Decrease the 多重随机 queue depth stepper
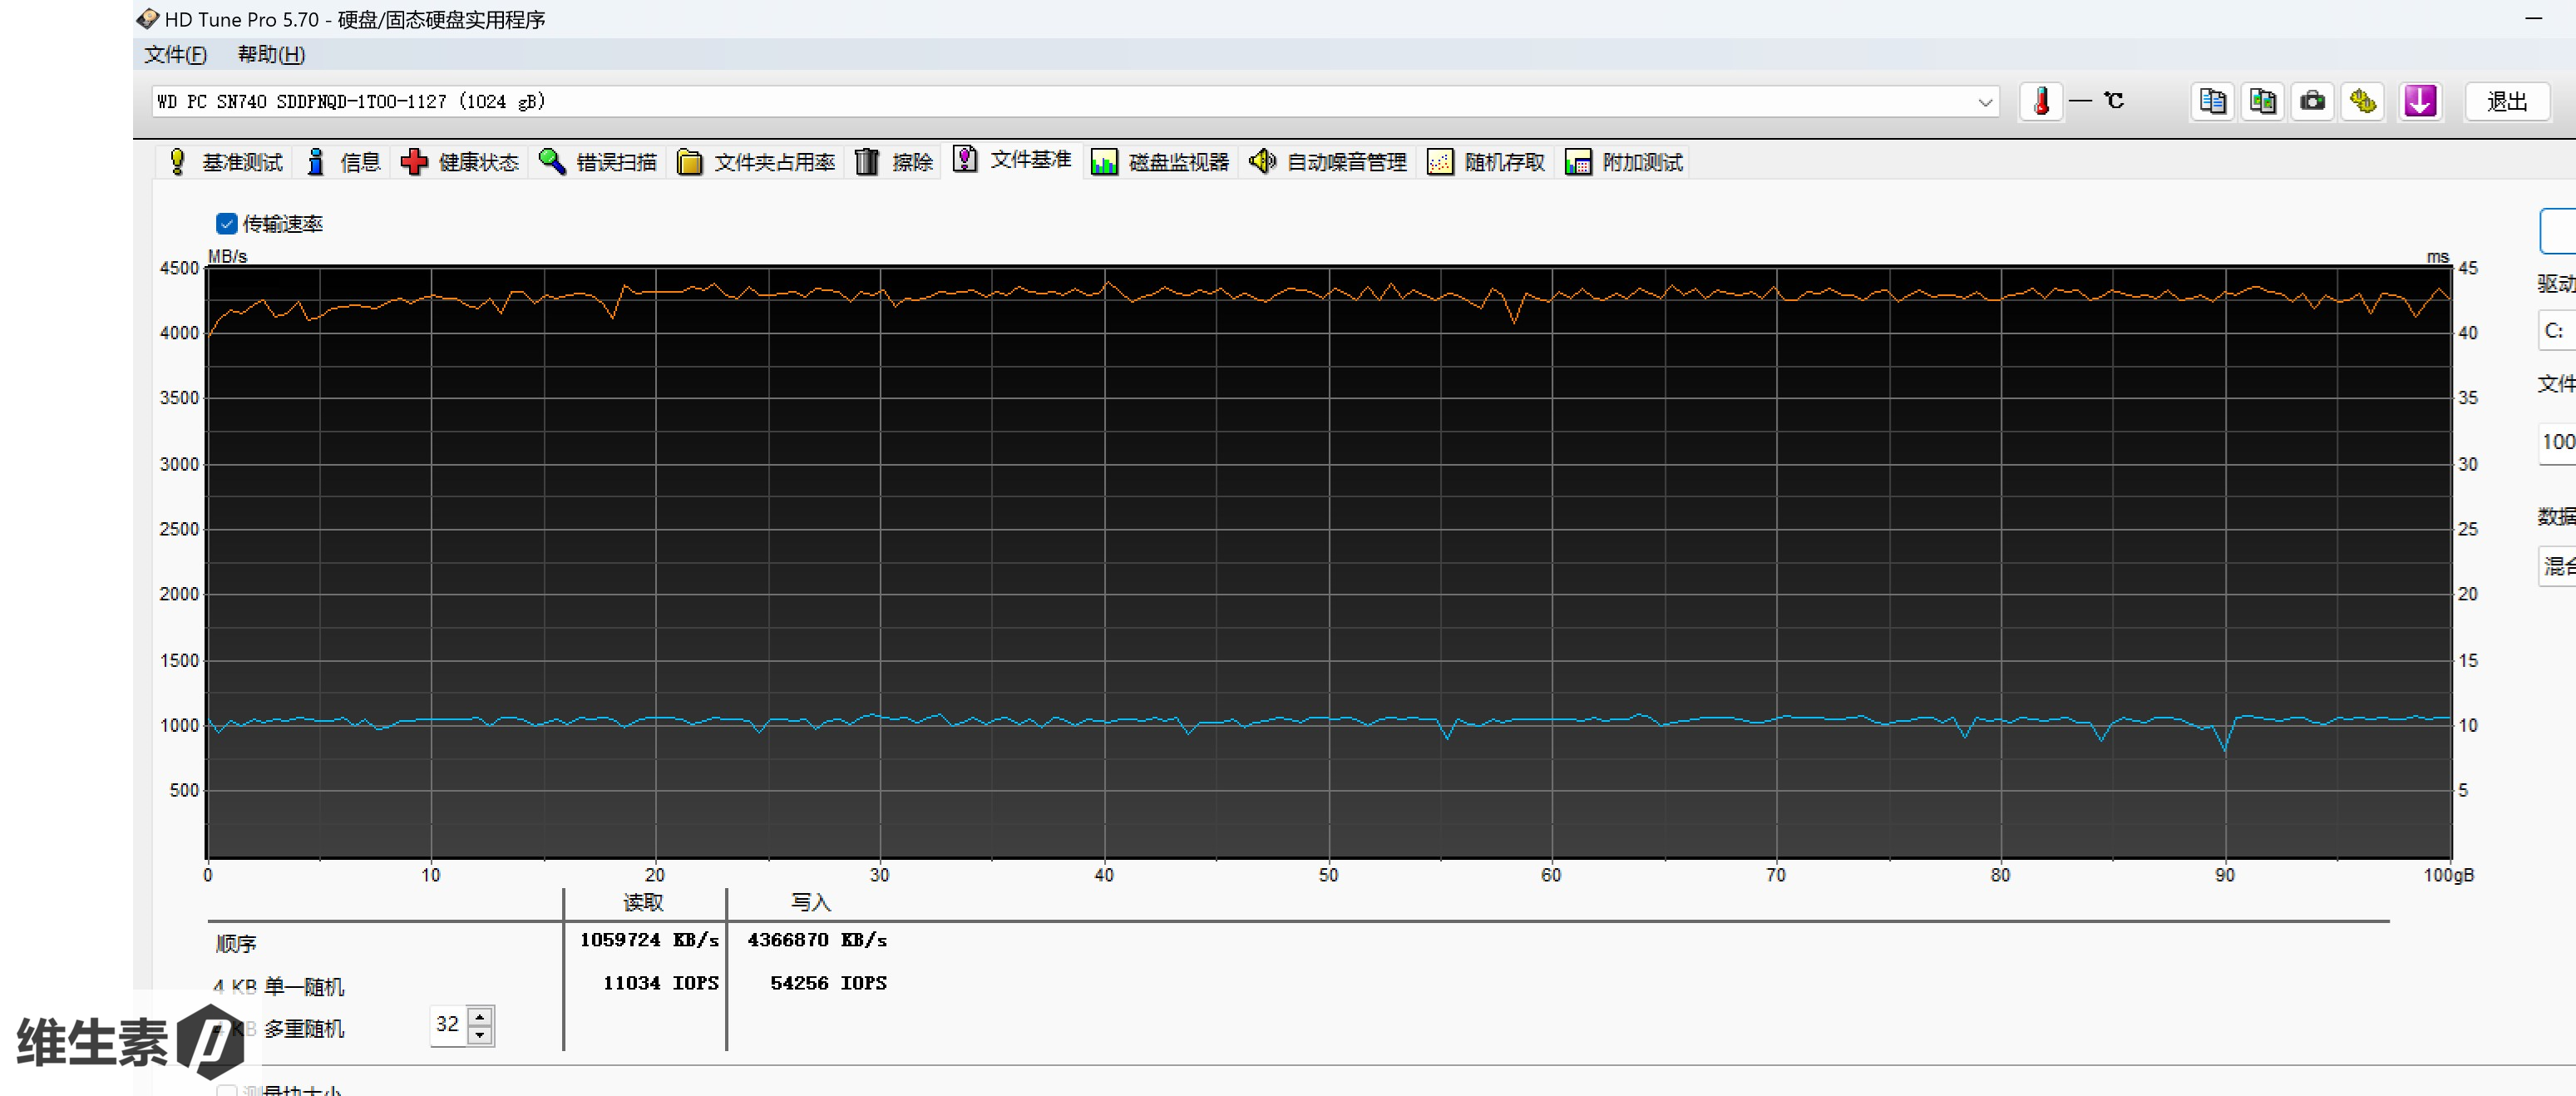The image size is (2576, 1096). point(480,1034)
